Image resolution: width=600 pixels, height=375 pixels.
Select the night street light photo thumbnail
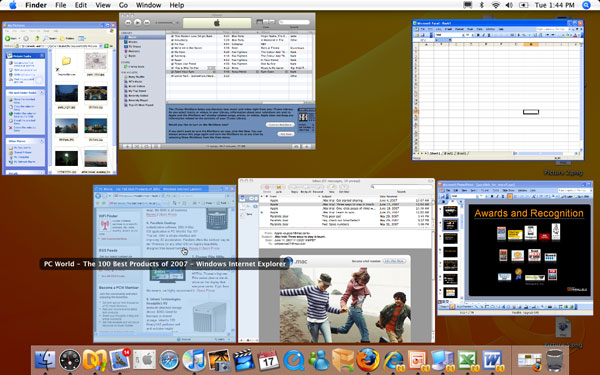click(67, 158)
